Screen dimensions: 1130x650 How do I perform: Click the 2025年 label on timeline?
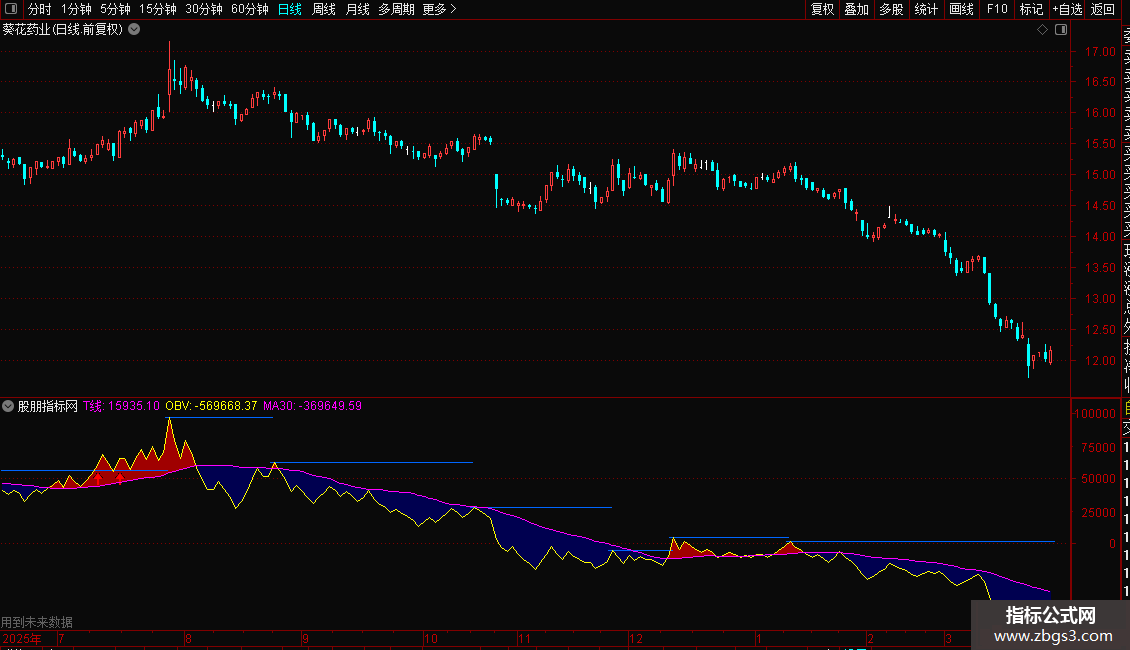22,638
